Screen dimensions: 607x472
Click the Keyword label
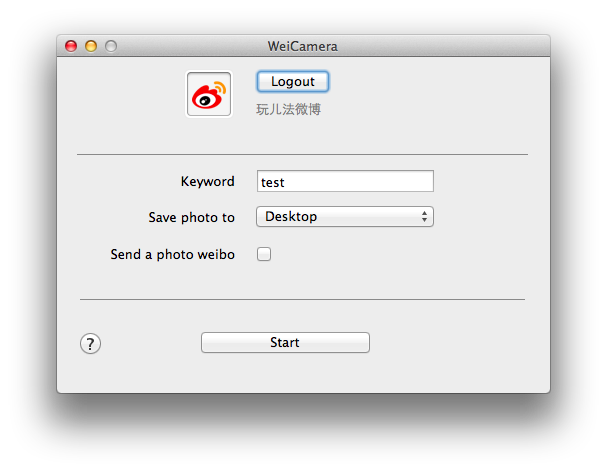[x=207, y=181]
